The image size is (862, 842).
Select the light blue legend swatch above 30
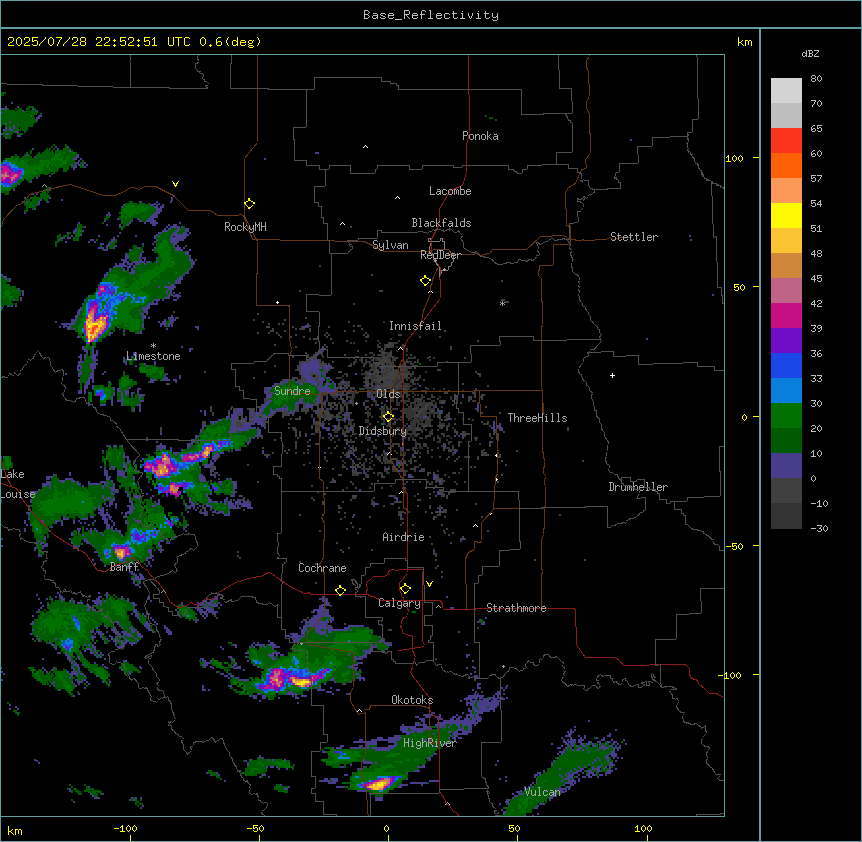(x=786, y=390)
